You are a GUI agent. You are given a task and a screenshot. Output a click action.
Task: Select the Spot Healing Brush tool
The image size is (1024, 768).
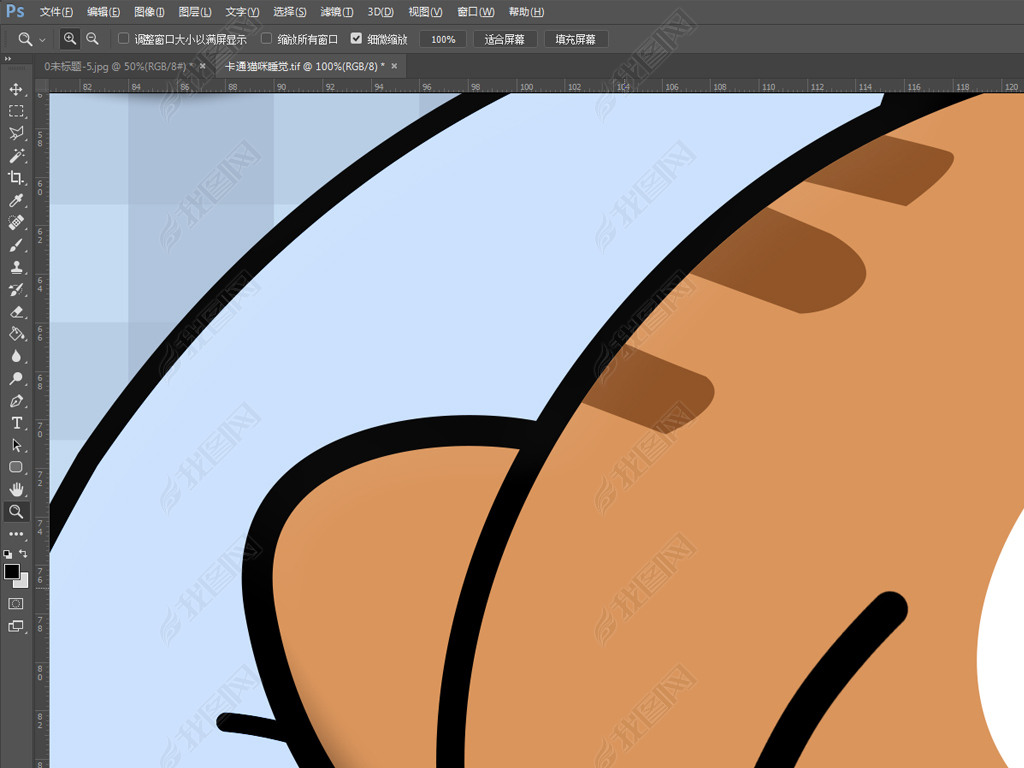point(16,222)
